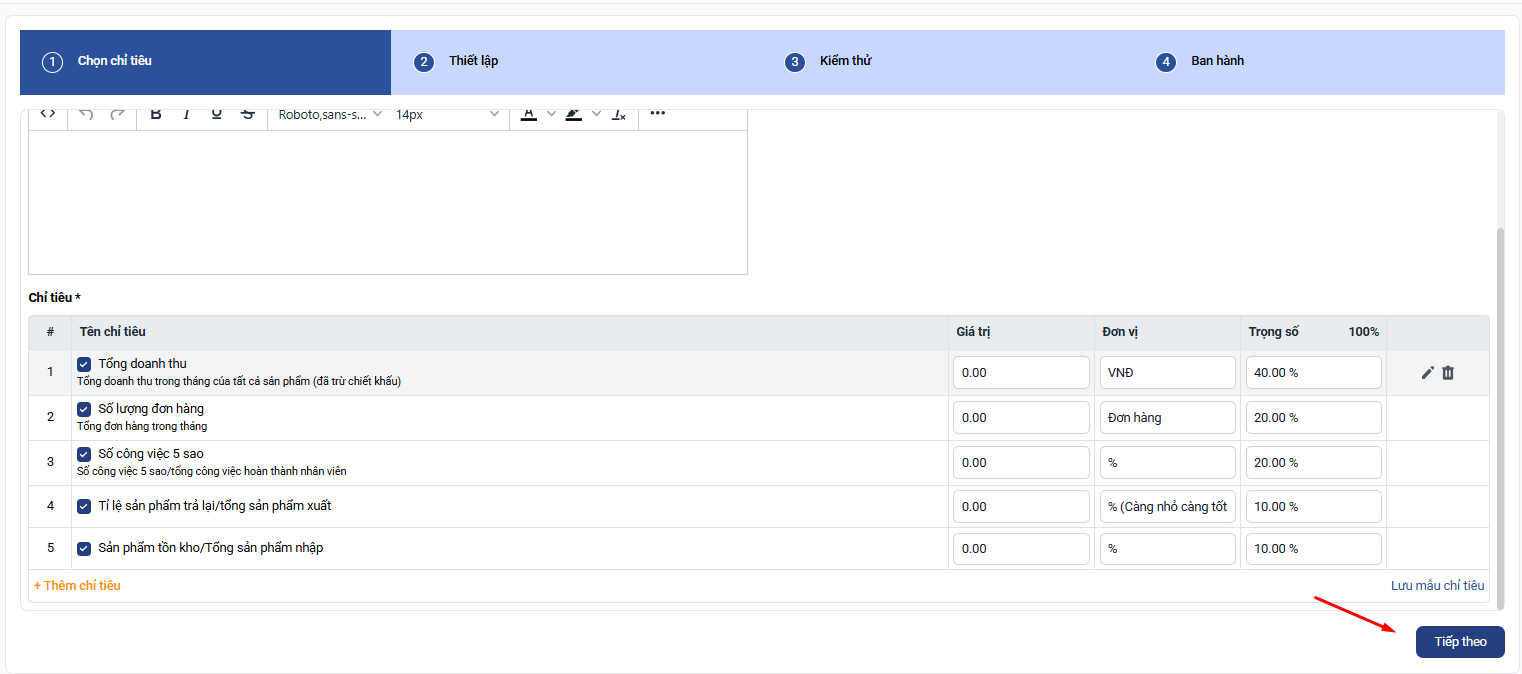This screenshot has width=1522, height=674.
Task: Toggle bold formatting in the editor
Action: [156, 114]
